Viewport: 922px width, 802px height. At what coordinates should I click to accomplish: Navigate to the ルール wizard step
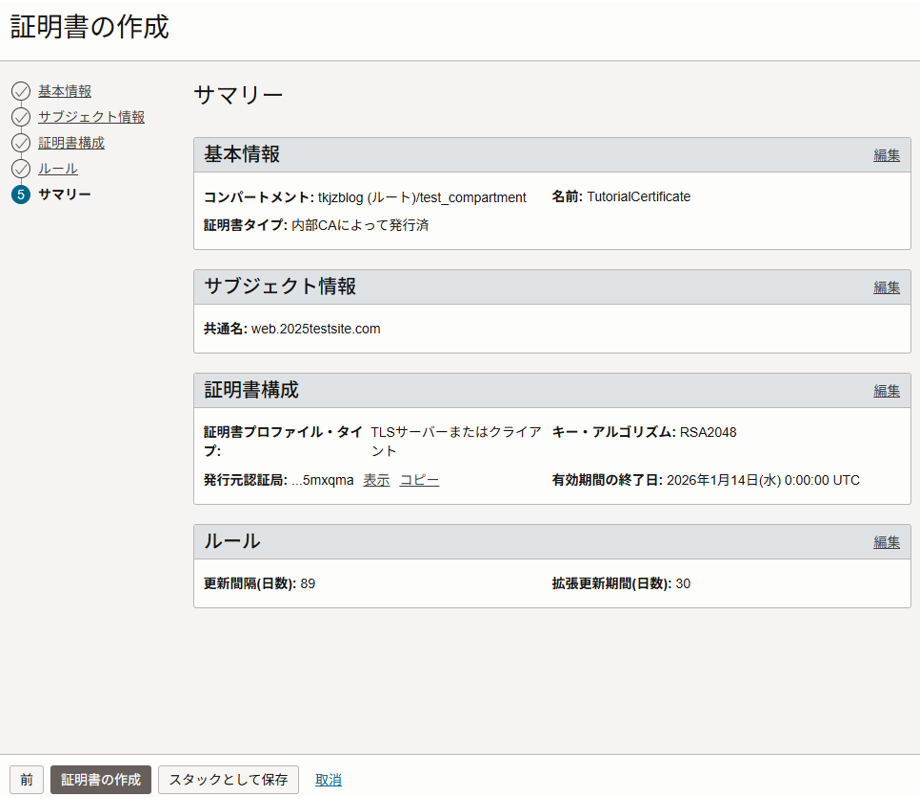pos(58,169)
